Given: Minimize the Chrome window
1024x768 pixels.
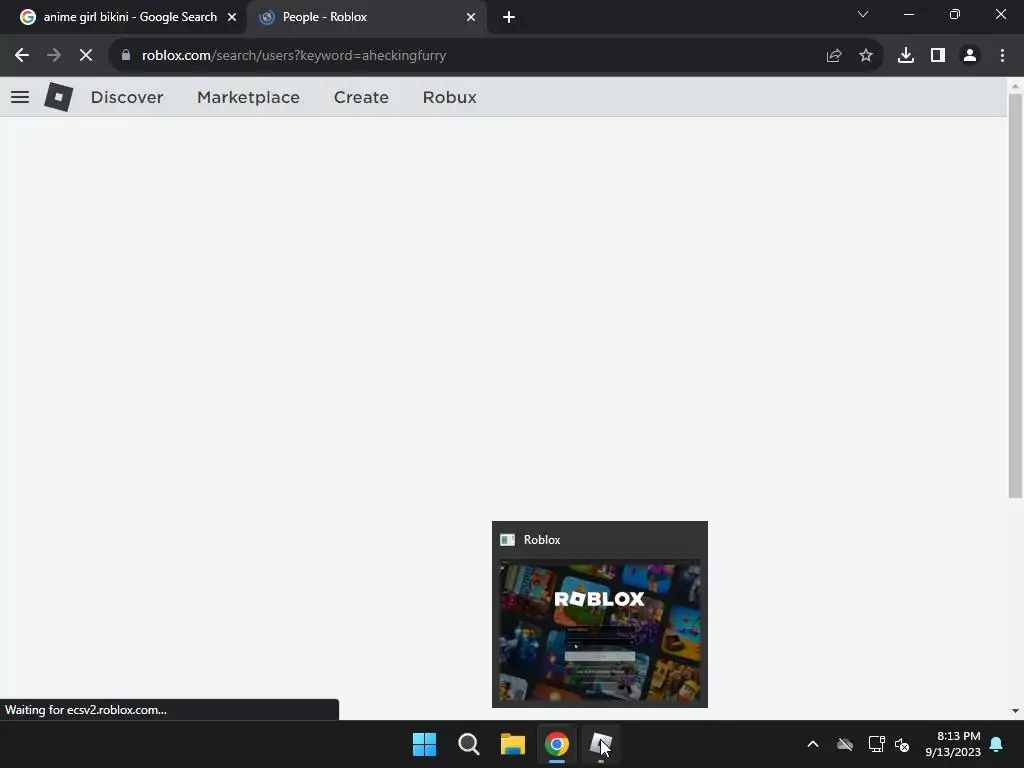Looking at the screenshot, I should [908, 14].
